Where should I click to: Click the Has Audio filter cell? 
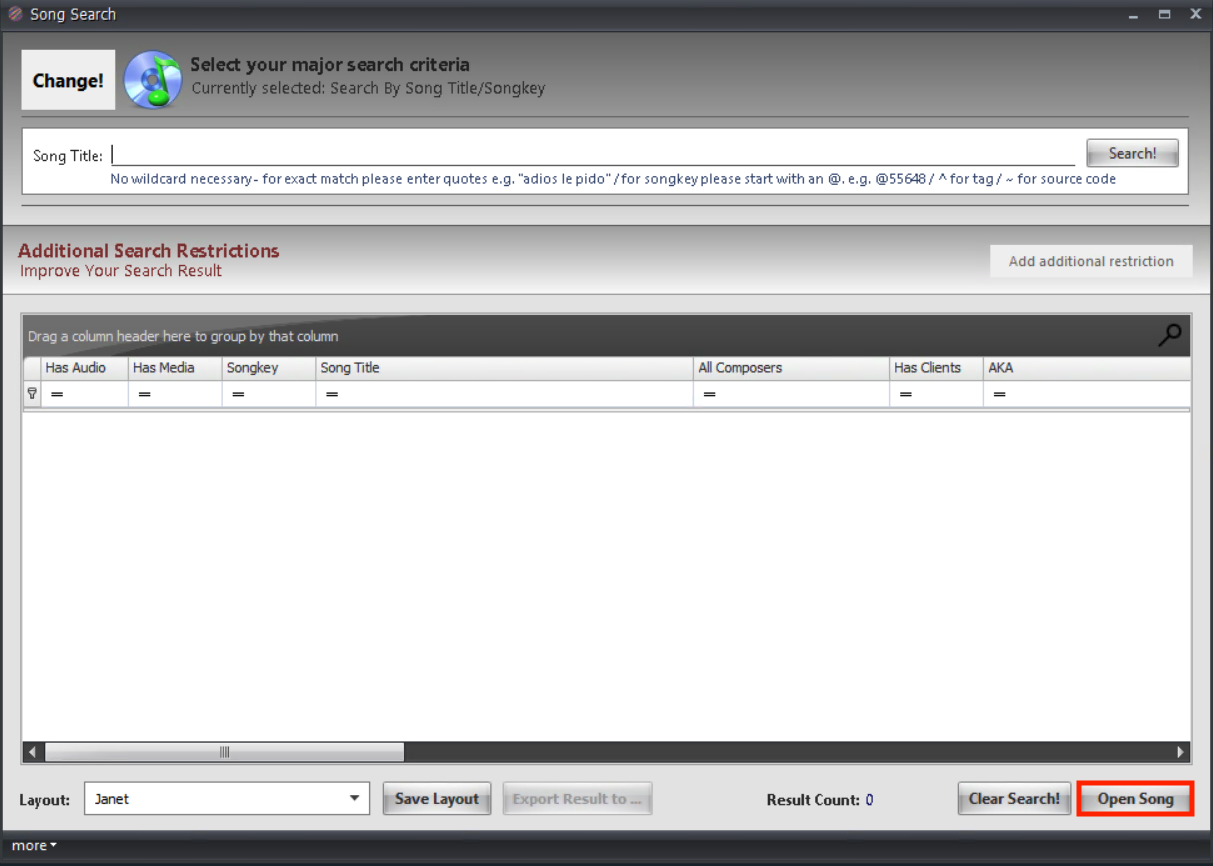[x=85, y=395]
